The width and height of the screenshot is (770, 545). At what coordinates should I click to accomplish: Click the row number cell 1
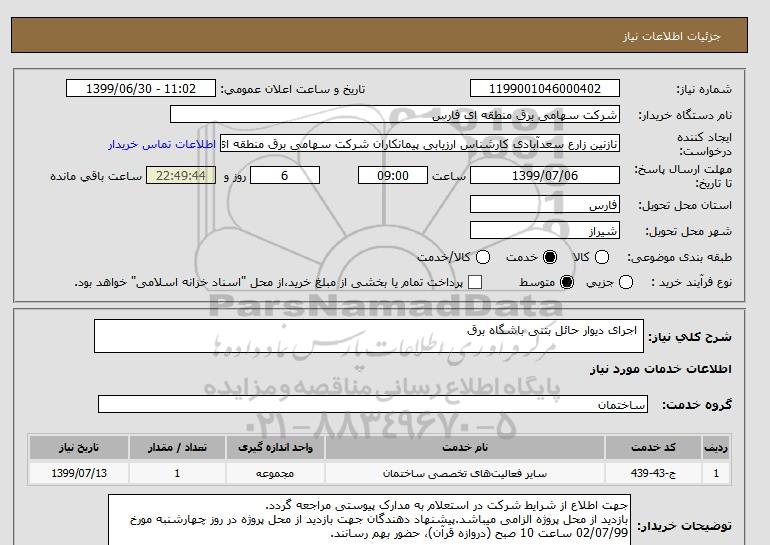[716, 473]
